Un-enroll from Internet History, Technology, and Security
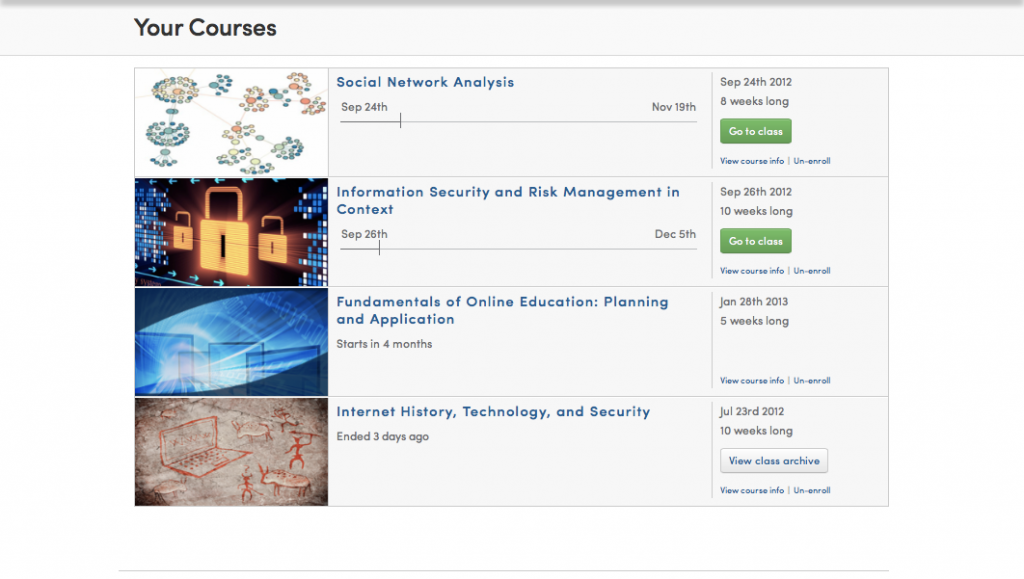Viewport: 1024px width, 579px height. point(811,490)
